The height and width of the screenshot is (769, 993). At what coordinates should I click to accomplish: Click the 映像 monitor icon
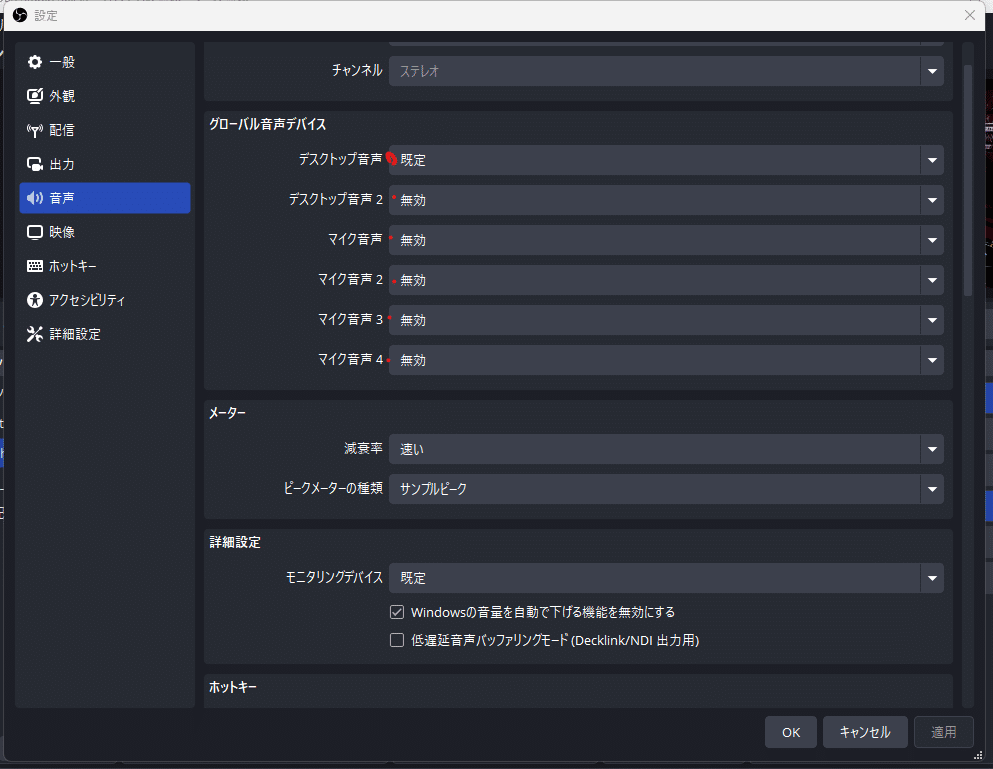click(35, 232)
